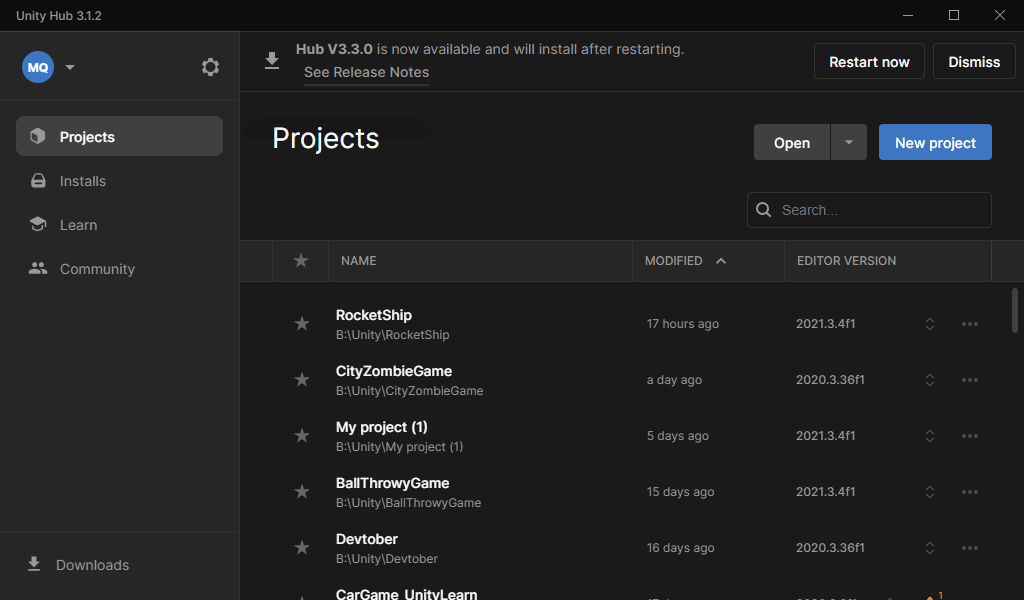Expand the account chevron beside the avatar

[70, 67]
